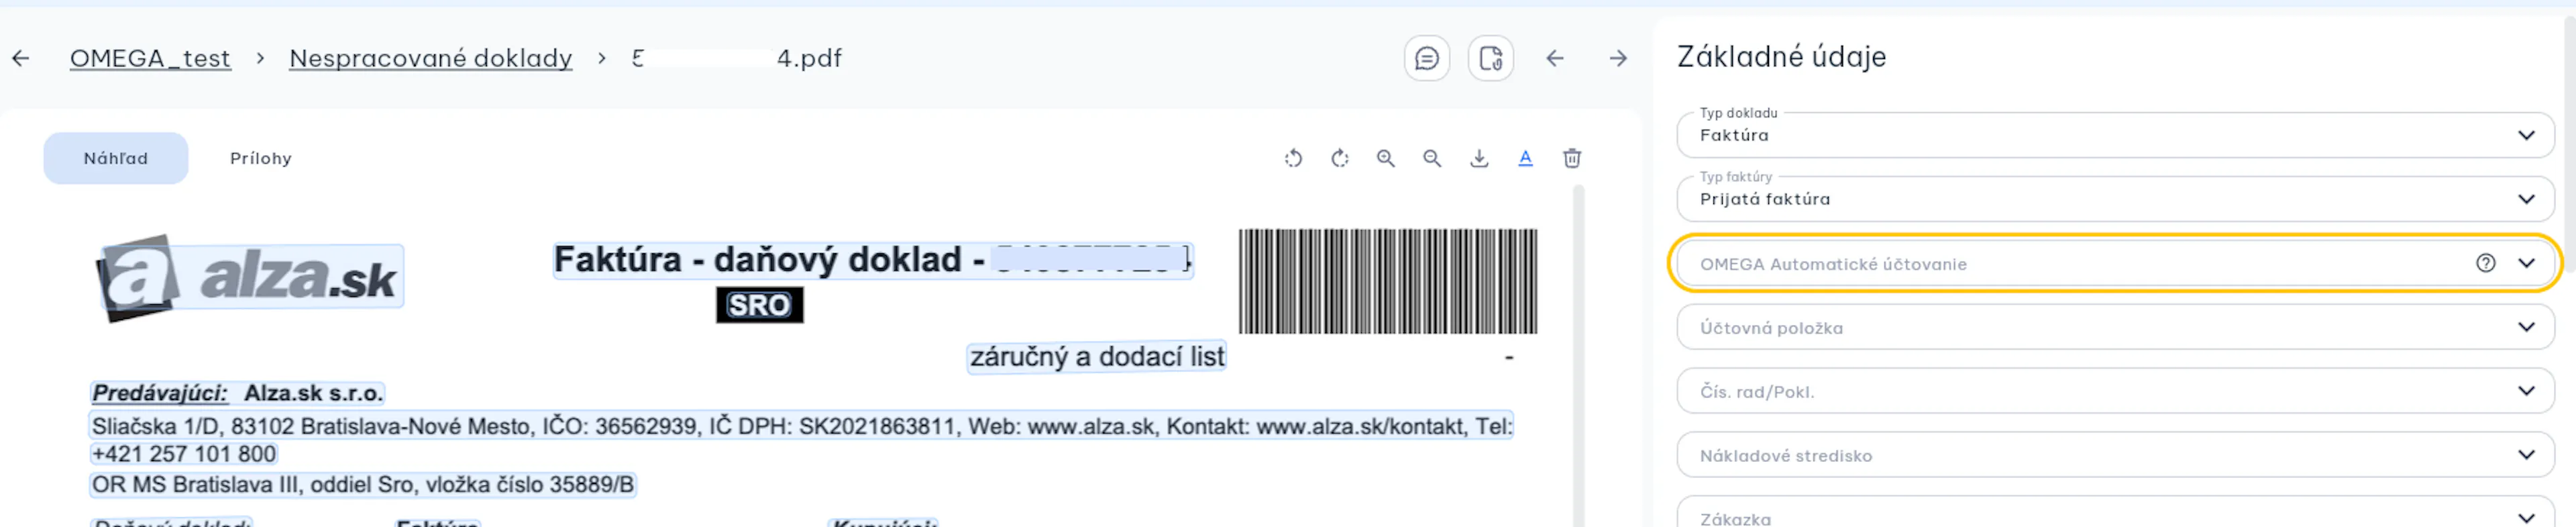Open the Účtovná položka dropdown

2115,327
